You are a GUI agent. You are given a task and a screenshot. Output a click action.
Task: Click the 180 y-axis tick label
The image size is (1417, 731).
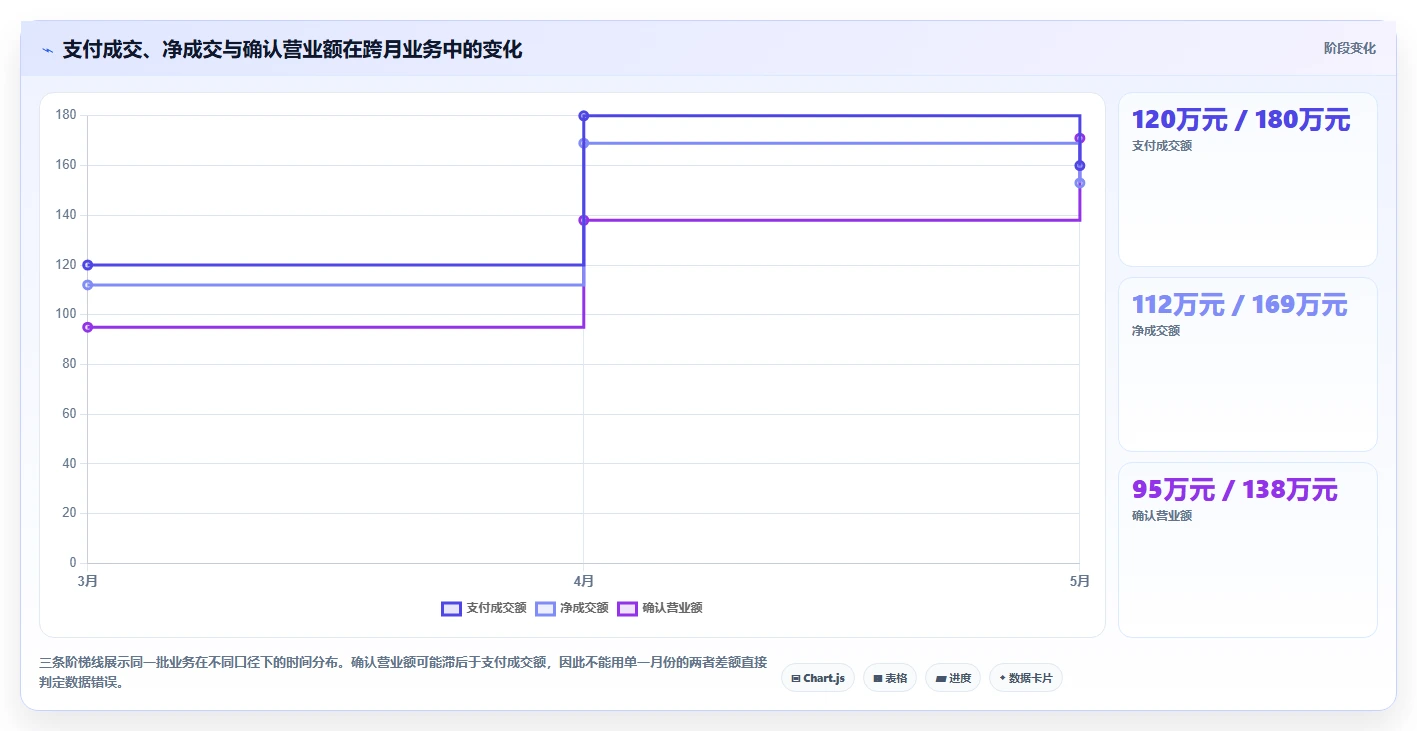click(x=66, y=115)
